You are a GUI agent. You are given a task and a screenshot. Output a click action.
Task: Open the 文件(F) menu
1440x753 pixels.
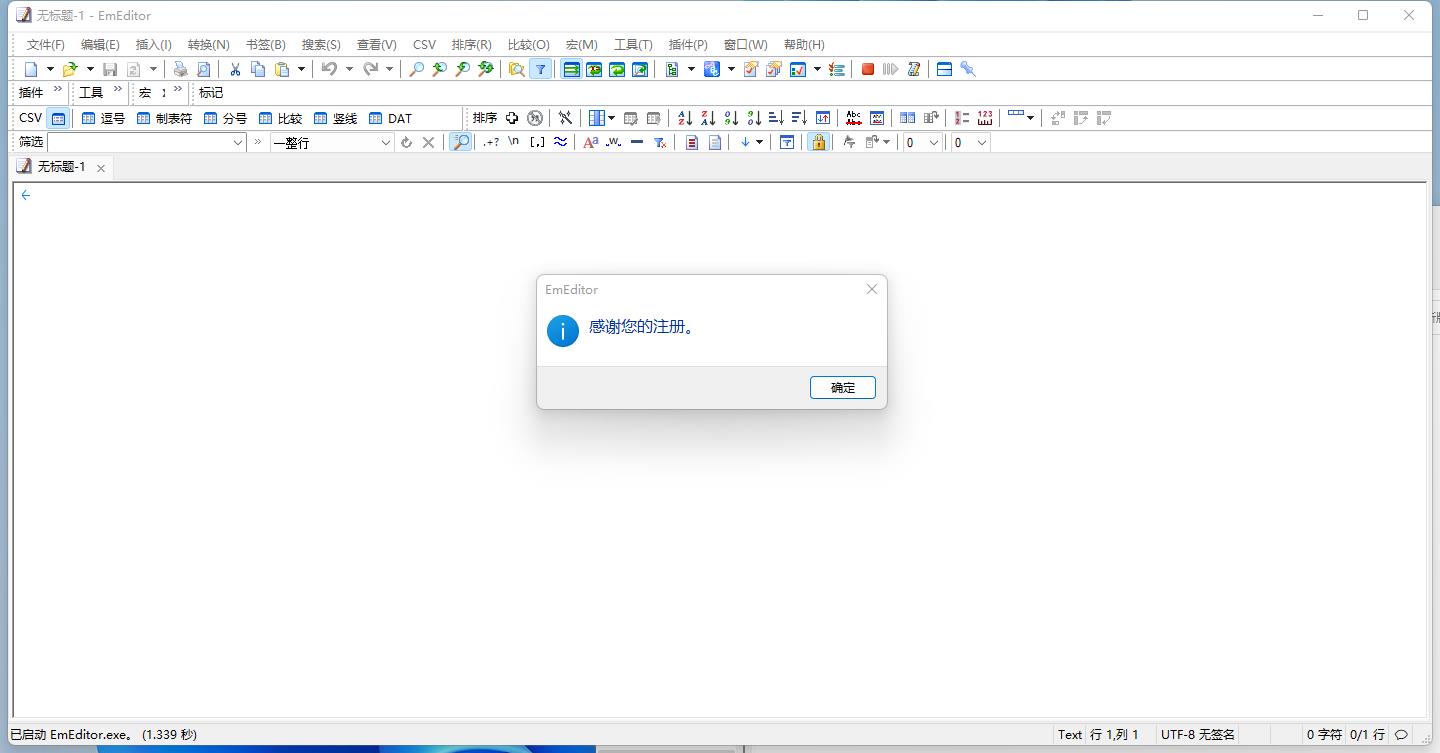click(x=45, y=44)
